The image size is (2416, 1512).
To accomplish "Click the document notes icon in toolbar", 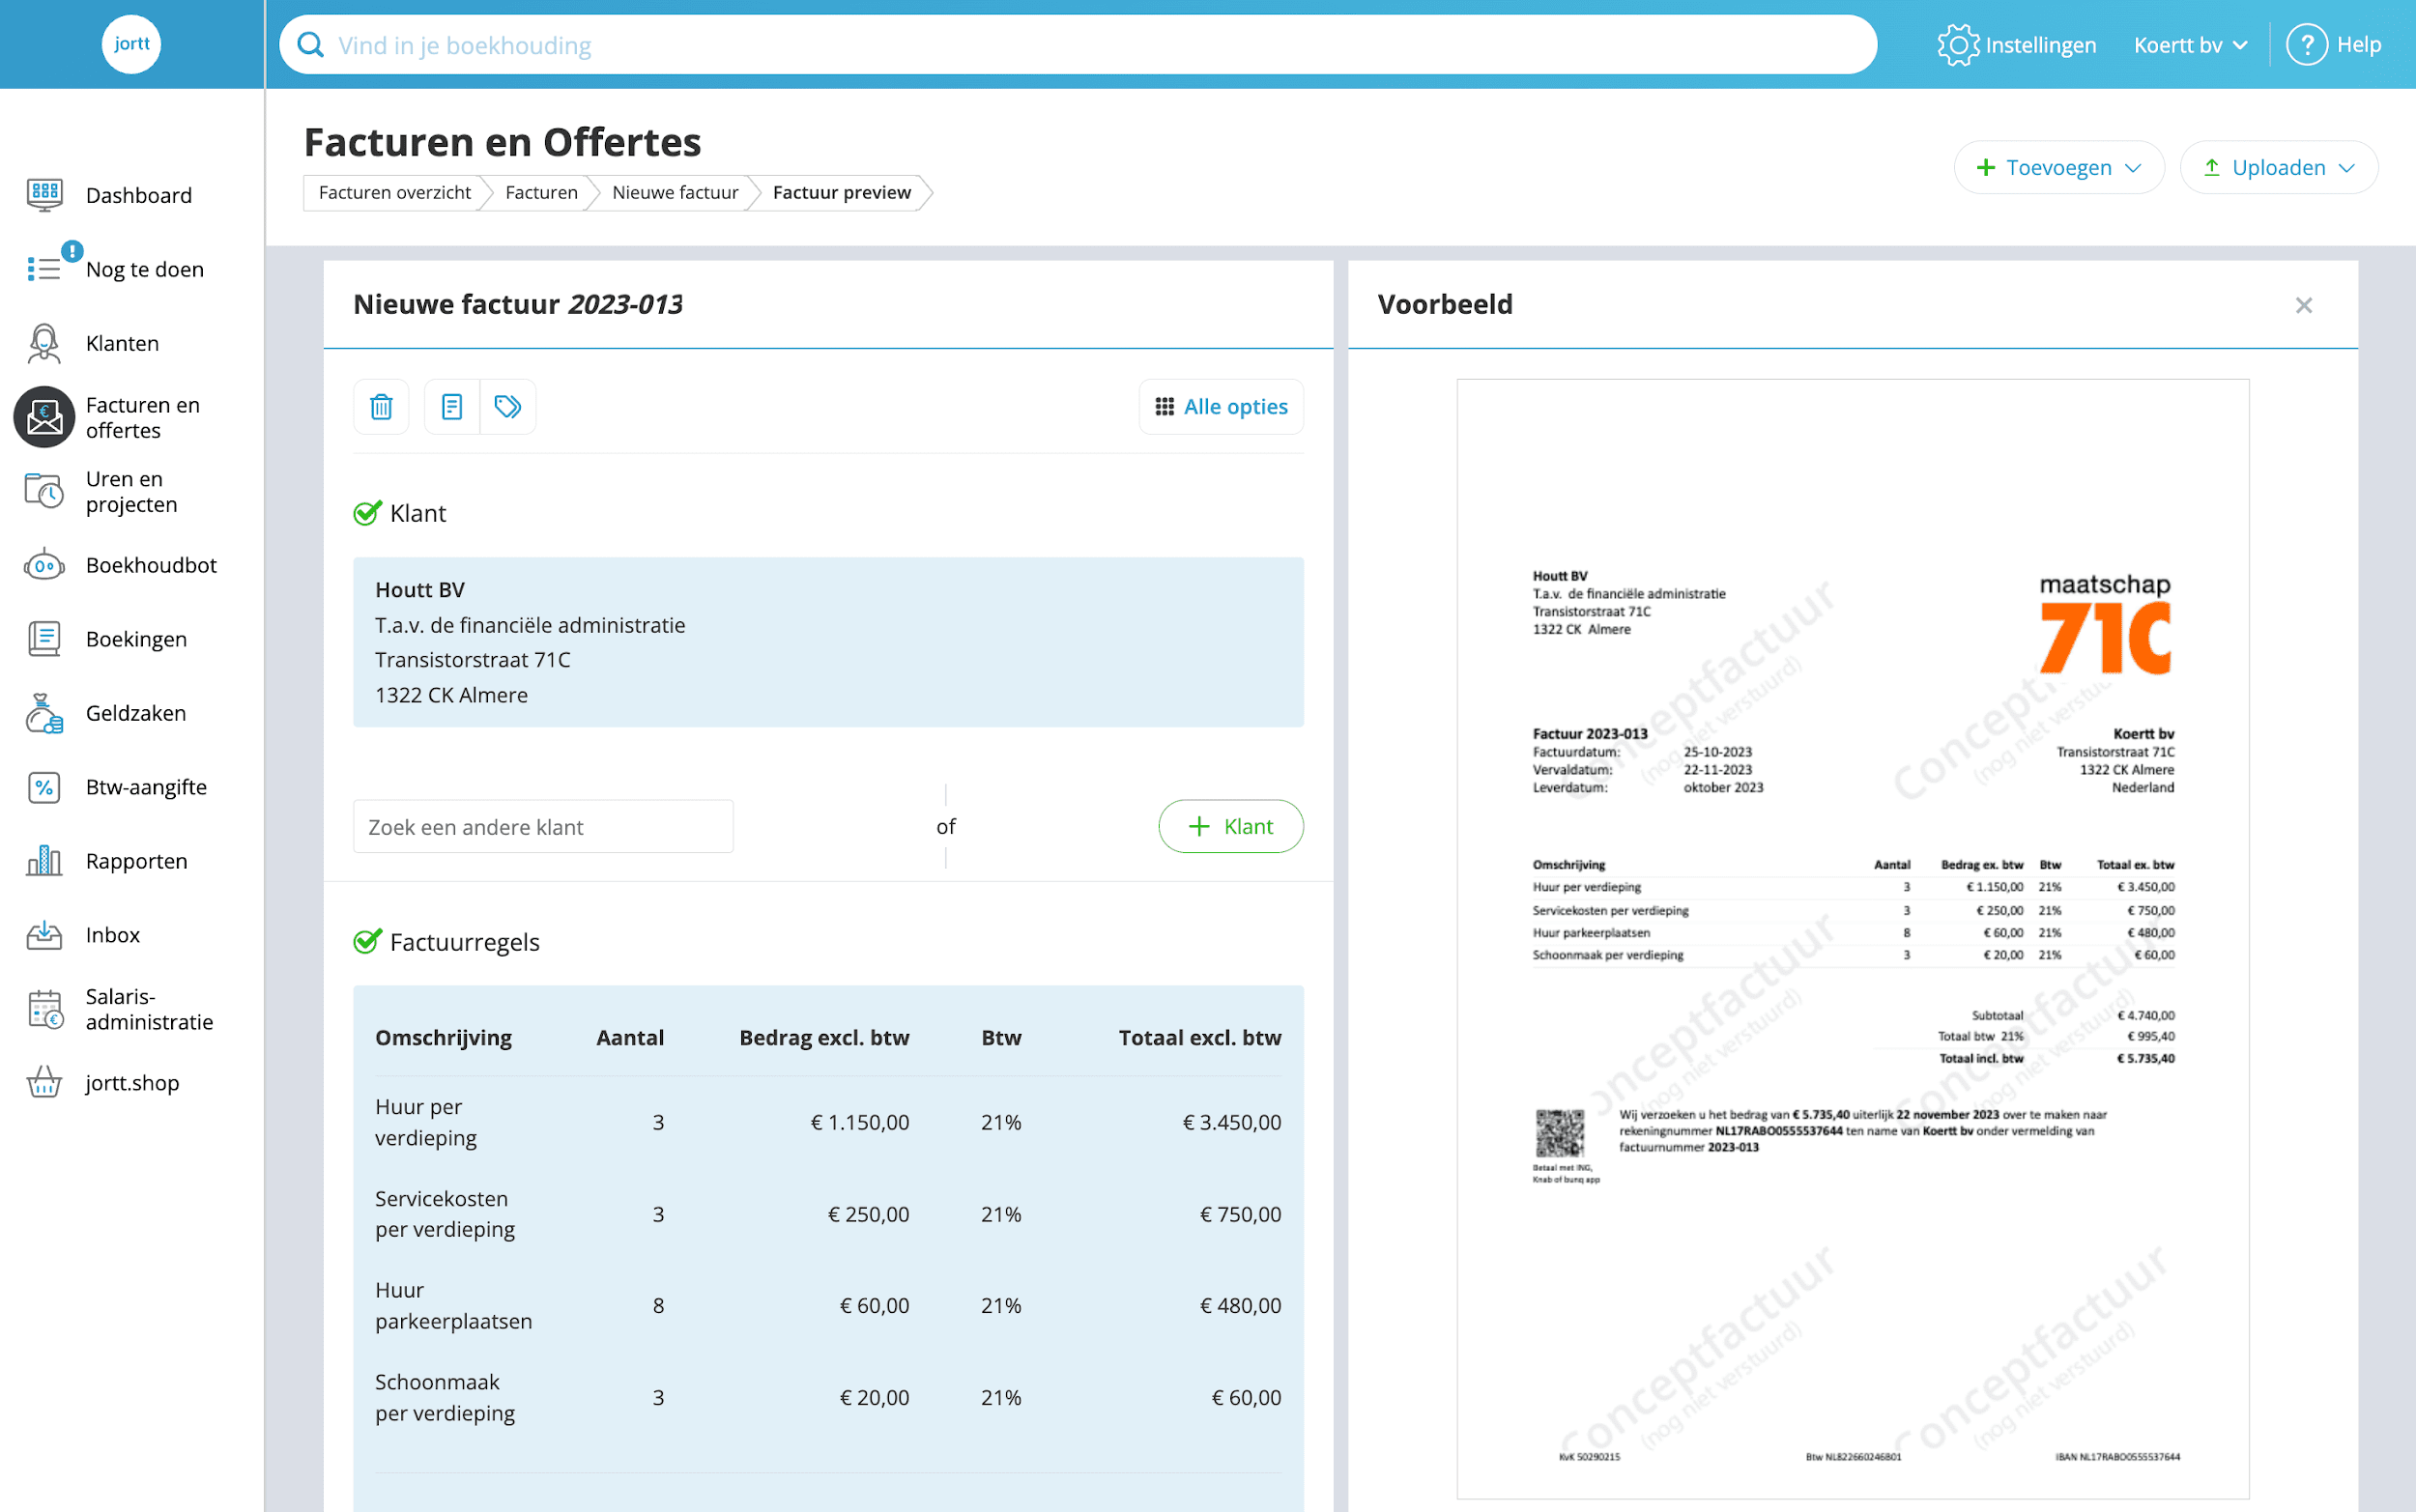I will tap(452, 407).
